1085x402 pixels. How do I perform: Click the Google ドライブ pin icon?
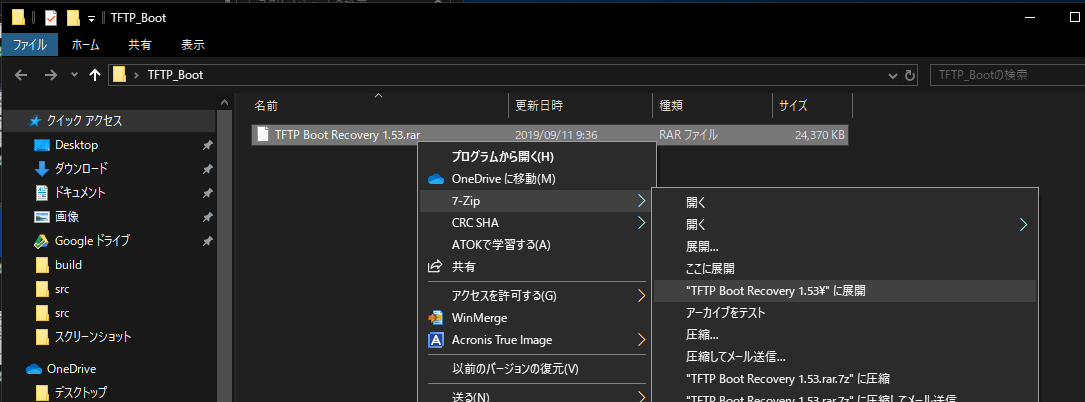tap(207, 241)
